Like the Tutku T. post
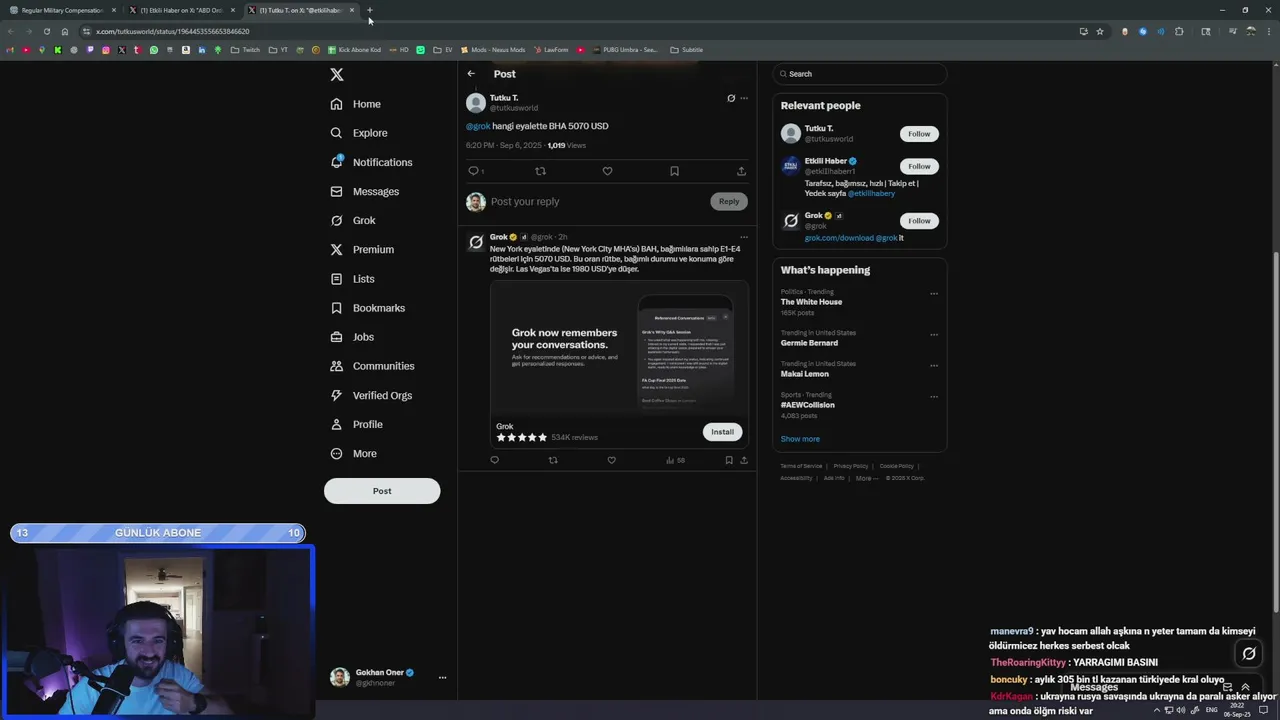 607,171
